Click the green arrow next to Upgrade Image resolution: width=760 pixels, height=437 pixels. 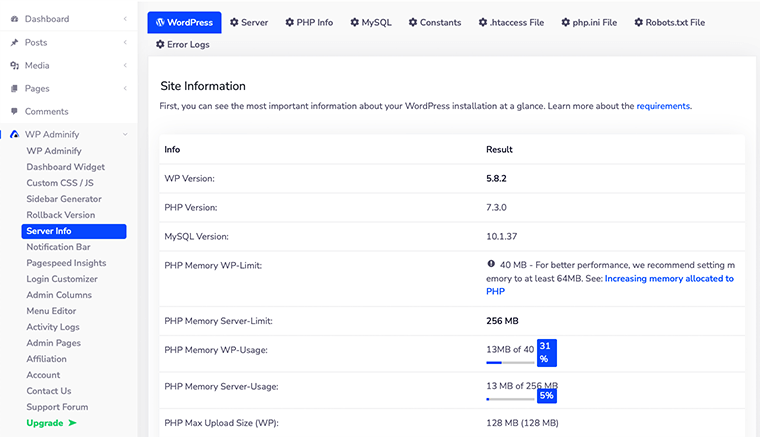(72, 423)
